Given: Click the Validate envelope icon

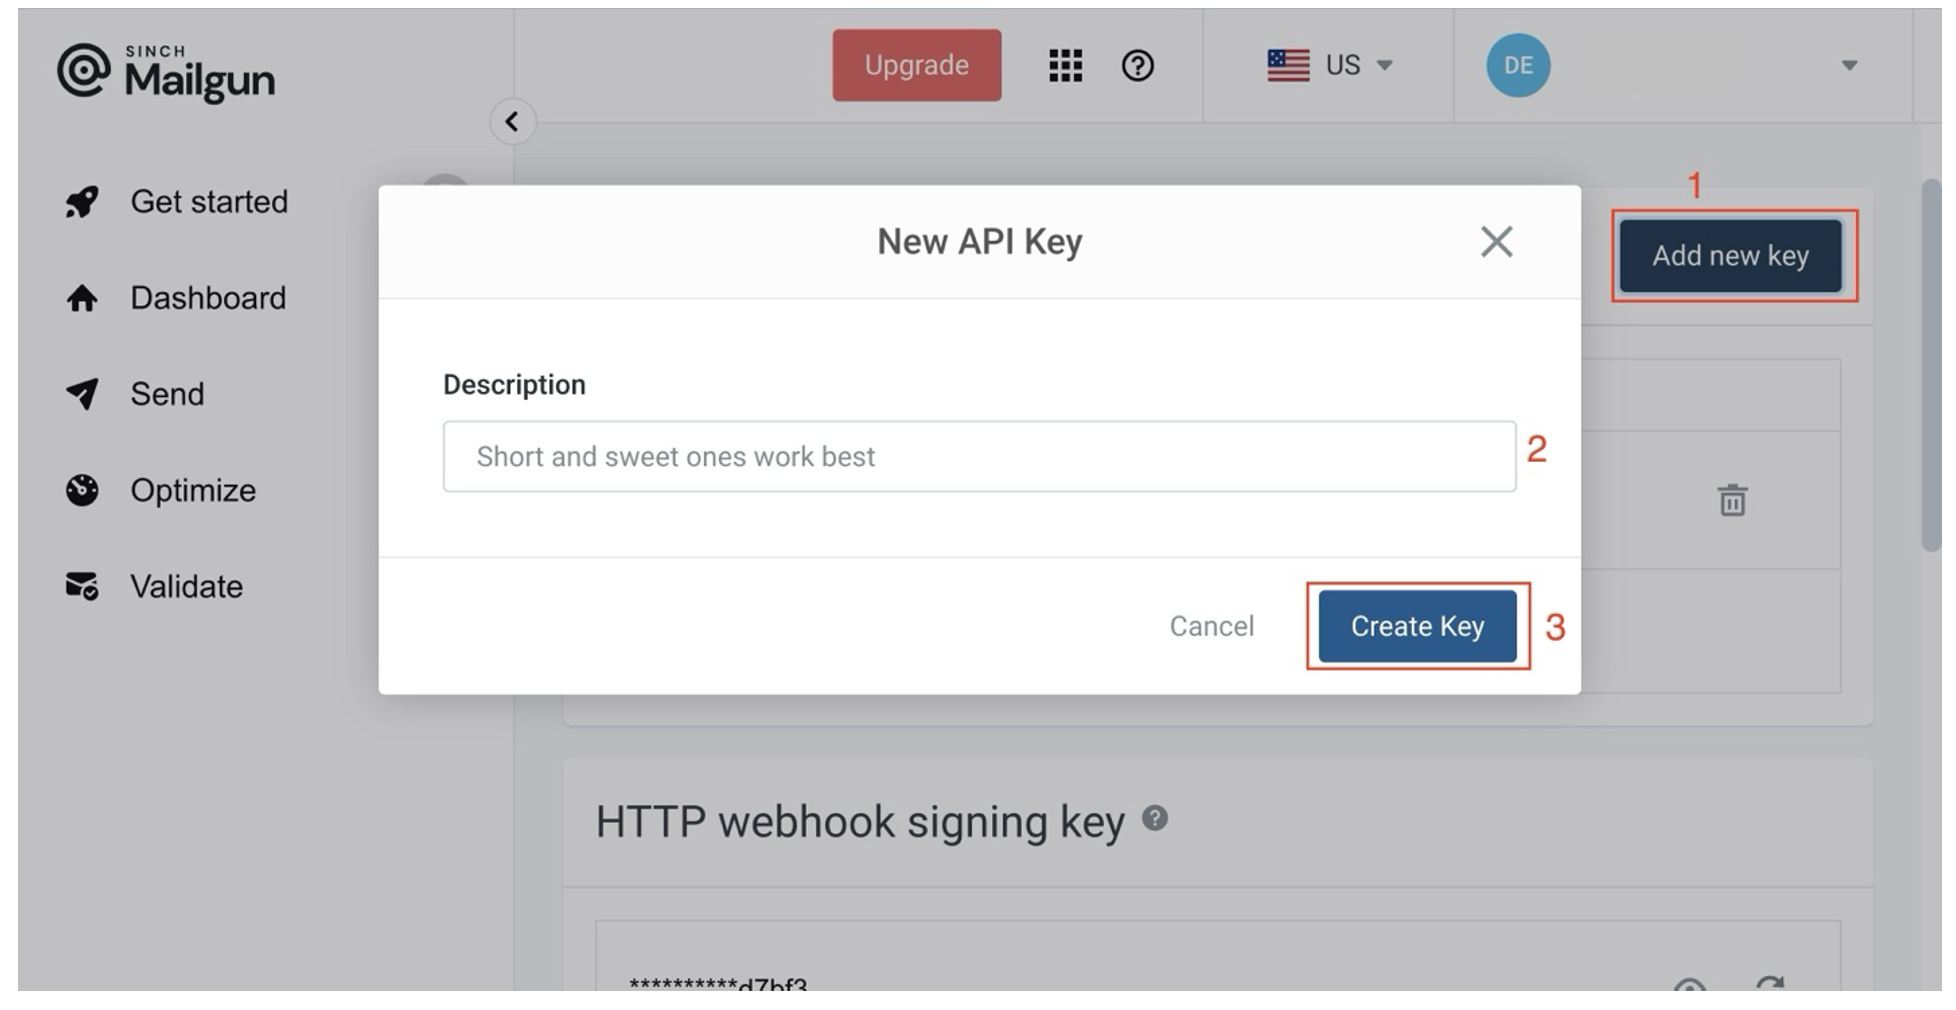Looking at the screenshot, I should [82, 586].
